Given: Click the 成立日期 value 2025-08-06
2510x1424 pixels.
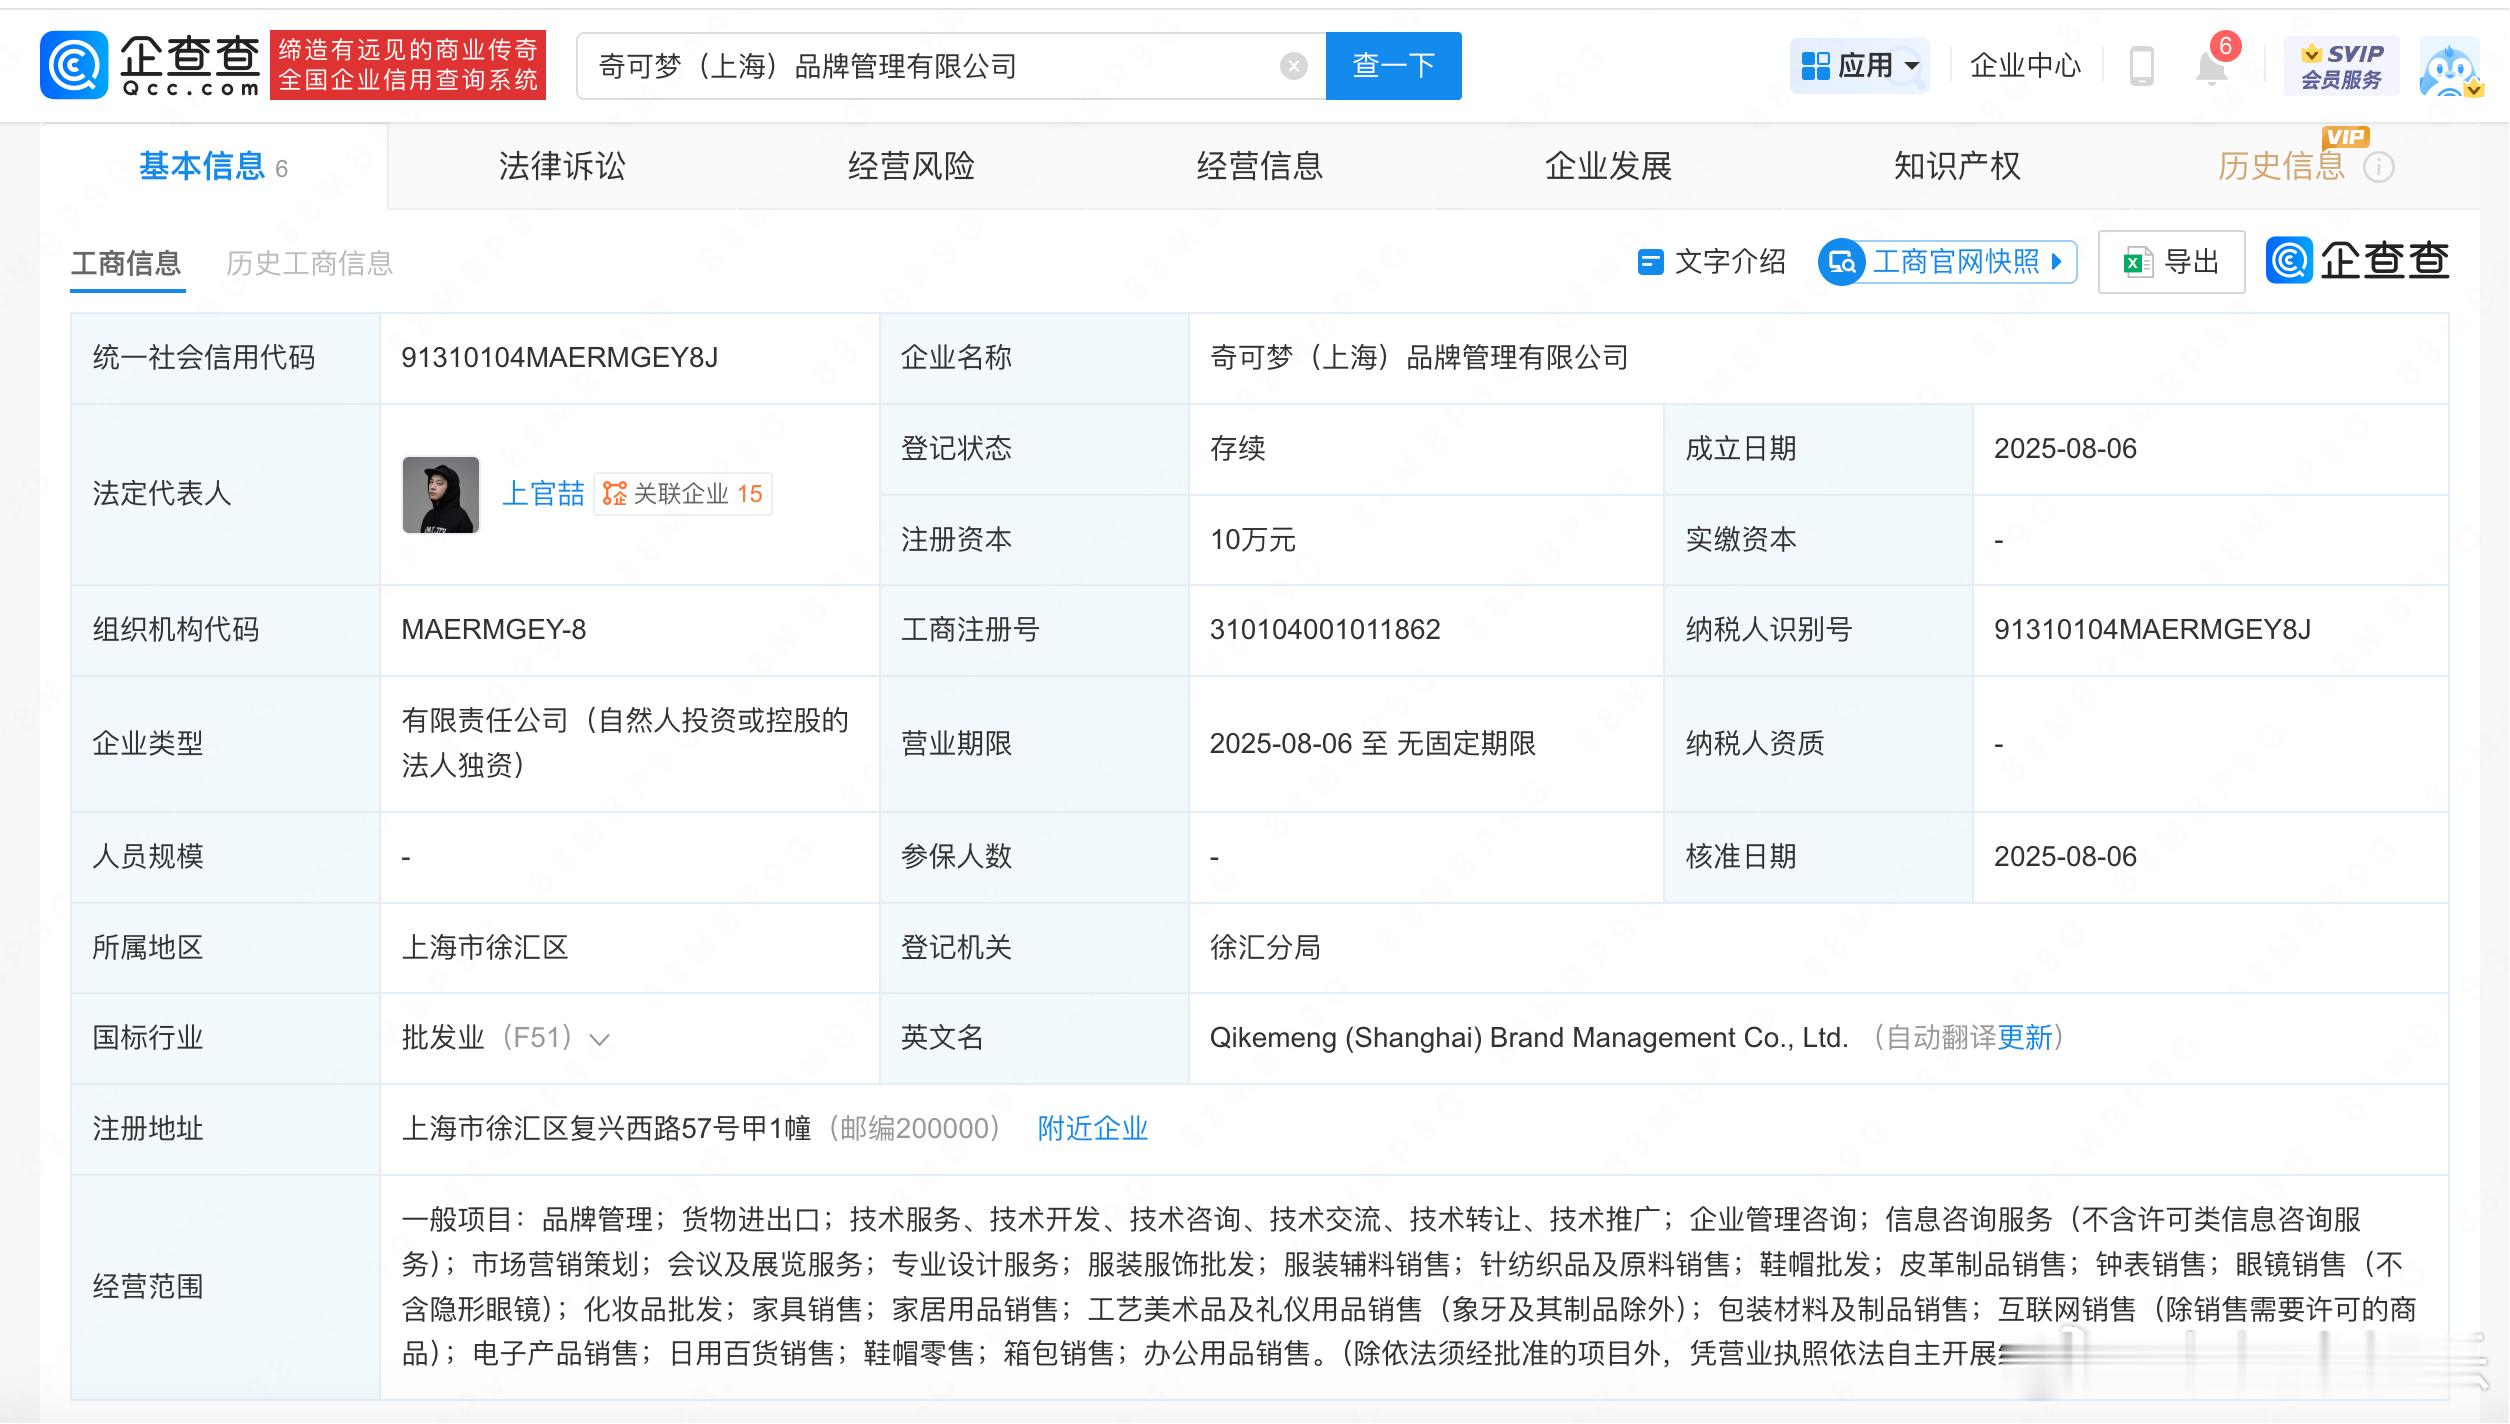Looking at the screenshot, I should 2065,449.
